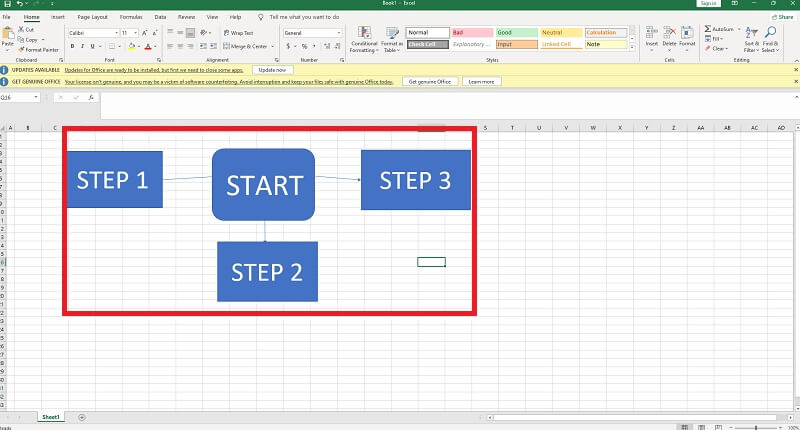Open the Fill Color dropdown arrow
The image size is (800, 430).
click(x=138, y=46)
